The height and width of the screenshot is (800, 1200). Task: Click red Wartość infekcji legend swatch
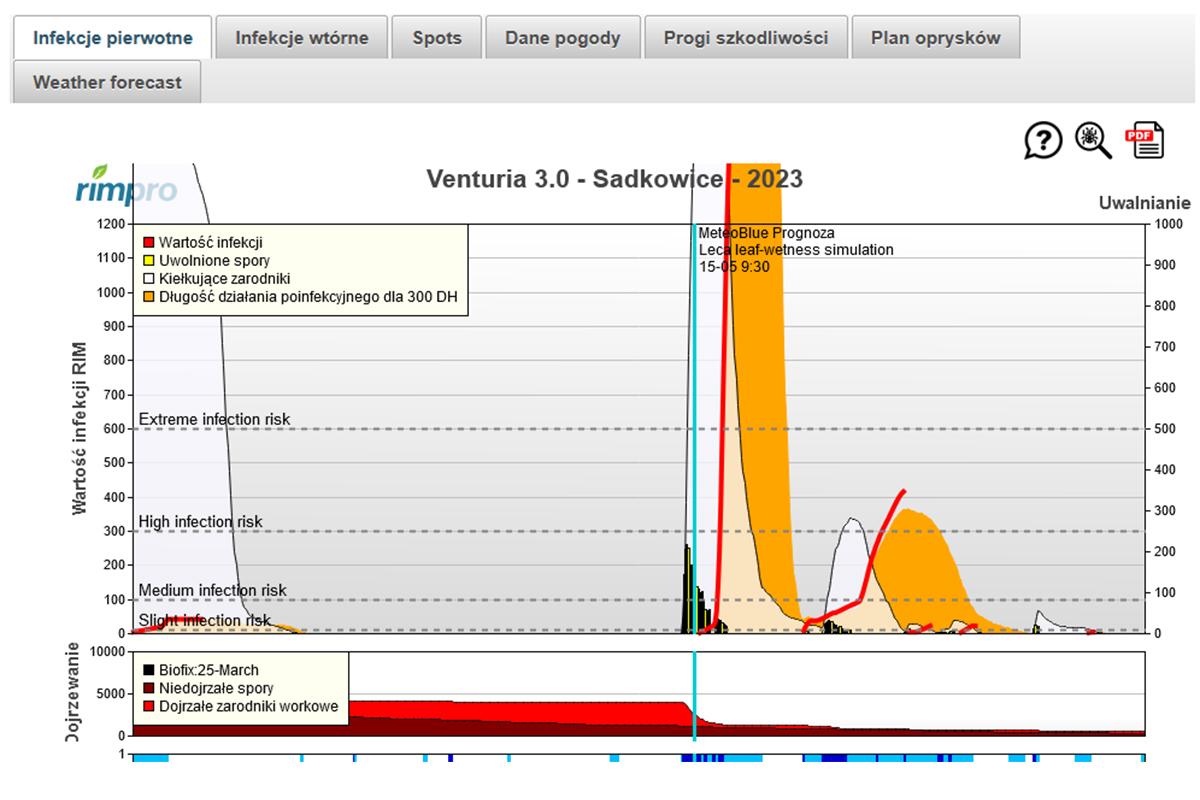[x=148, y=242]
